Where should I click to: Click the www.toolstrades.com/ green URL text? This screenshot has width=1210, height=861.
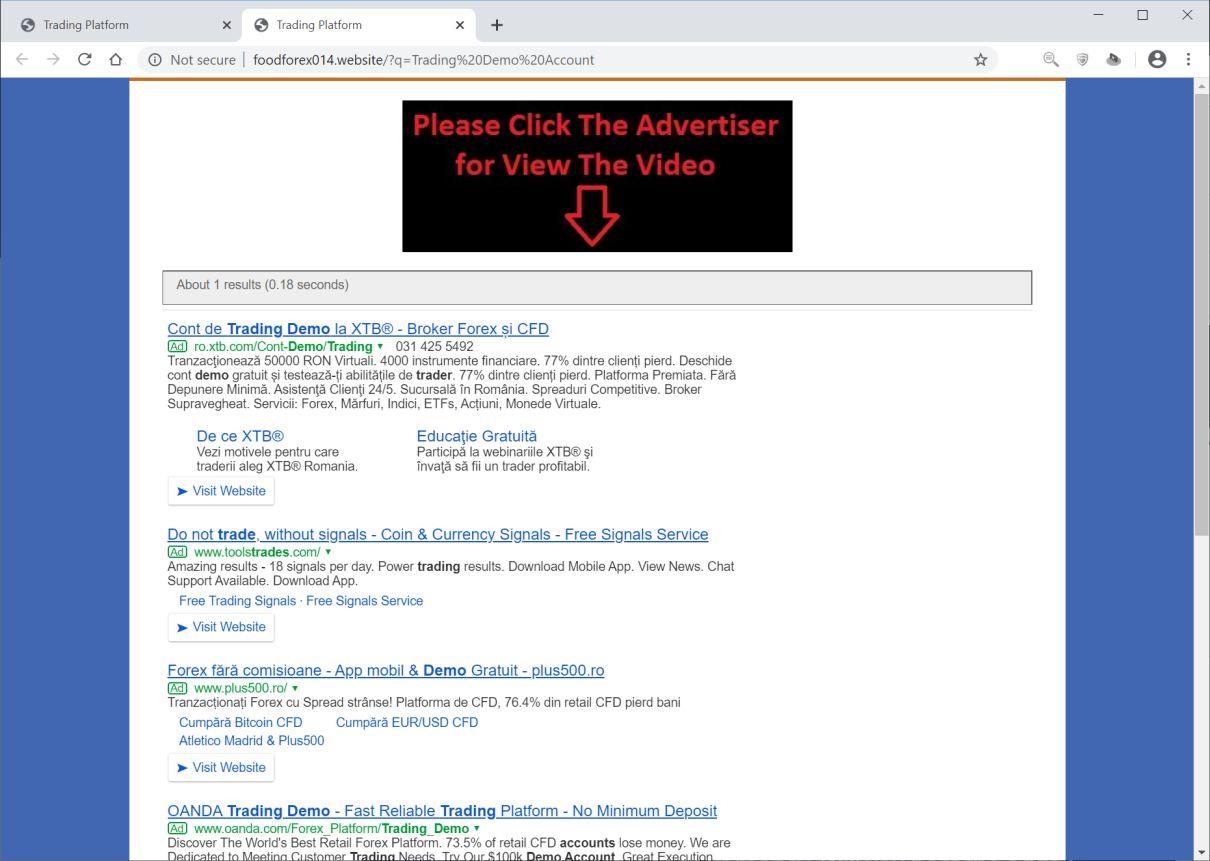coord(257,552)
